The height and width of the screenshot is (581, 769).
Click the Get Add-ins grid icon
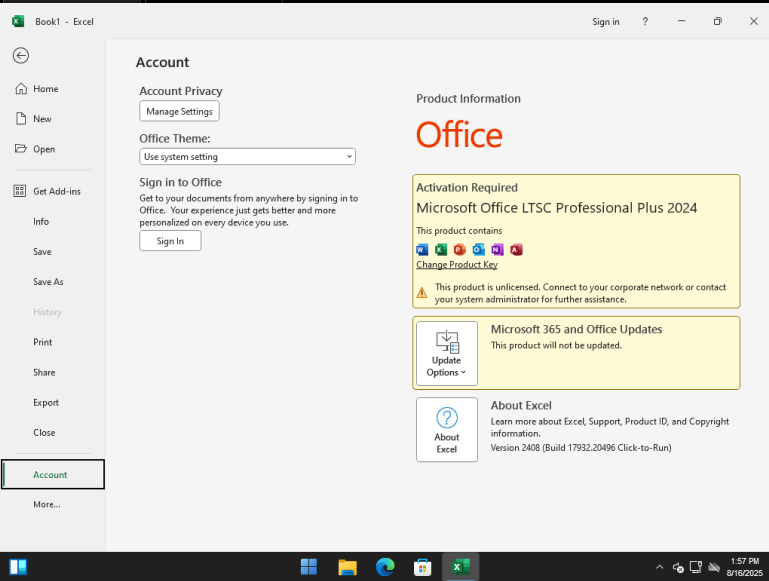point(20,191)
